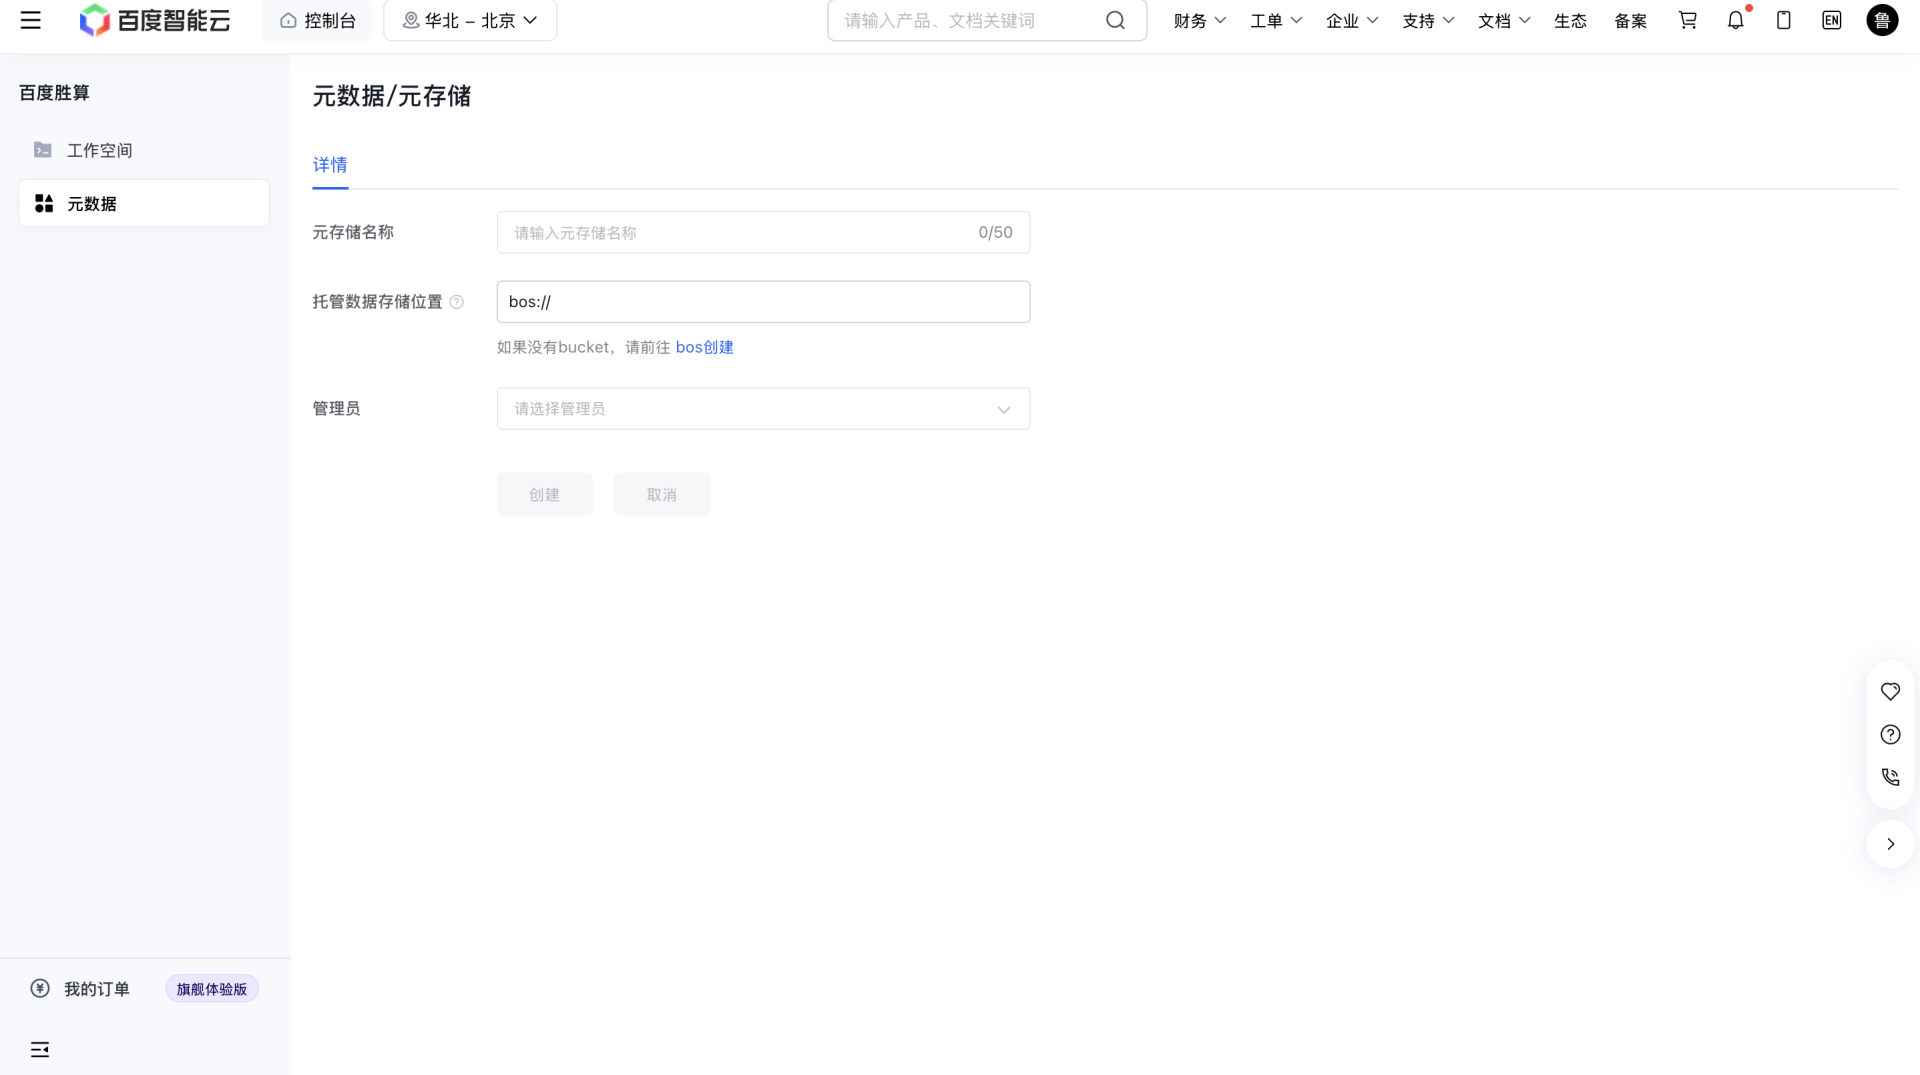The image size is (1920, 1075).
Task: Select the 详情 tab
Action: click(330, 165)
